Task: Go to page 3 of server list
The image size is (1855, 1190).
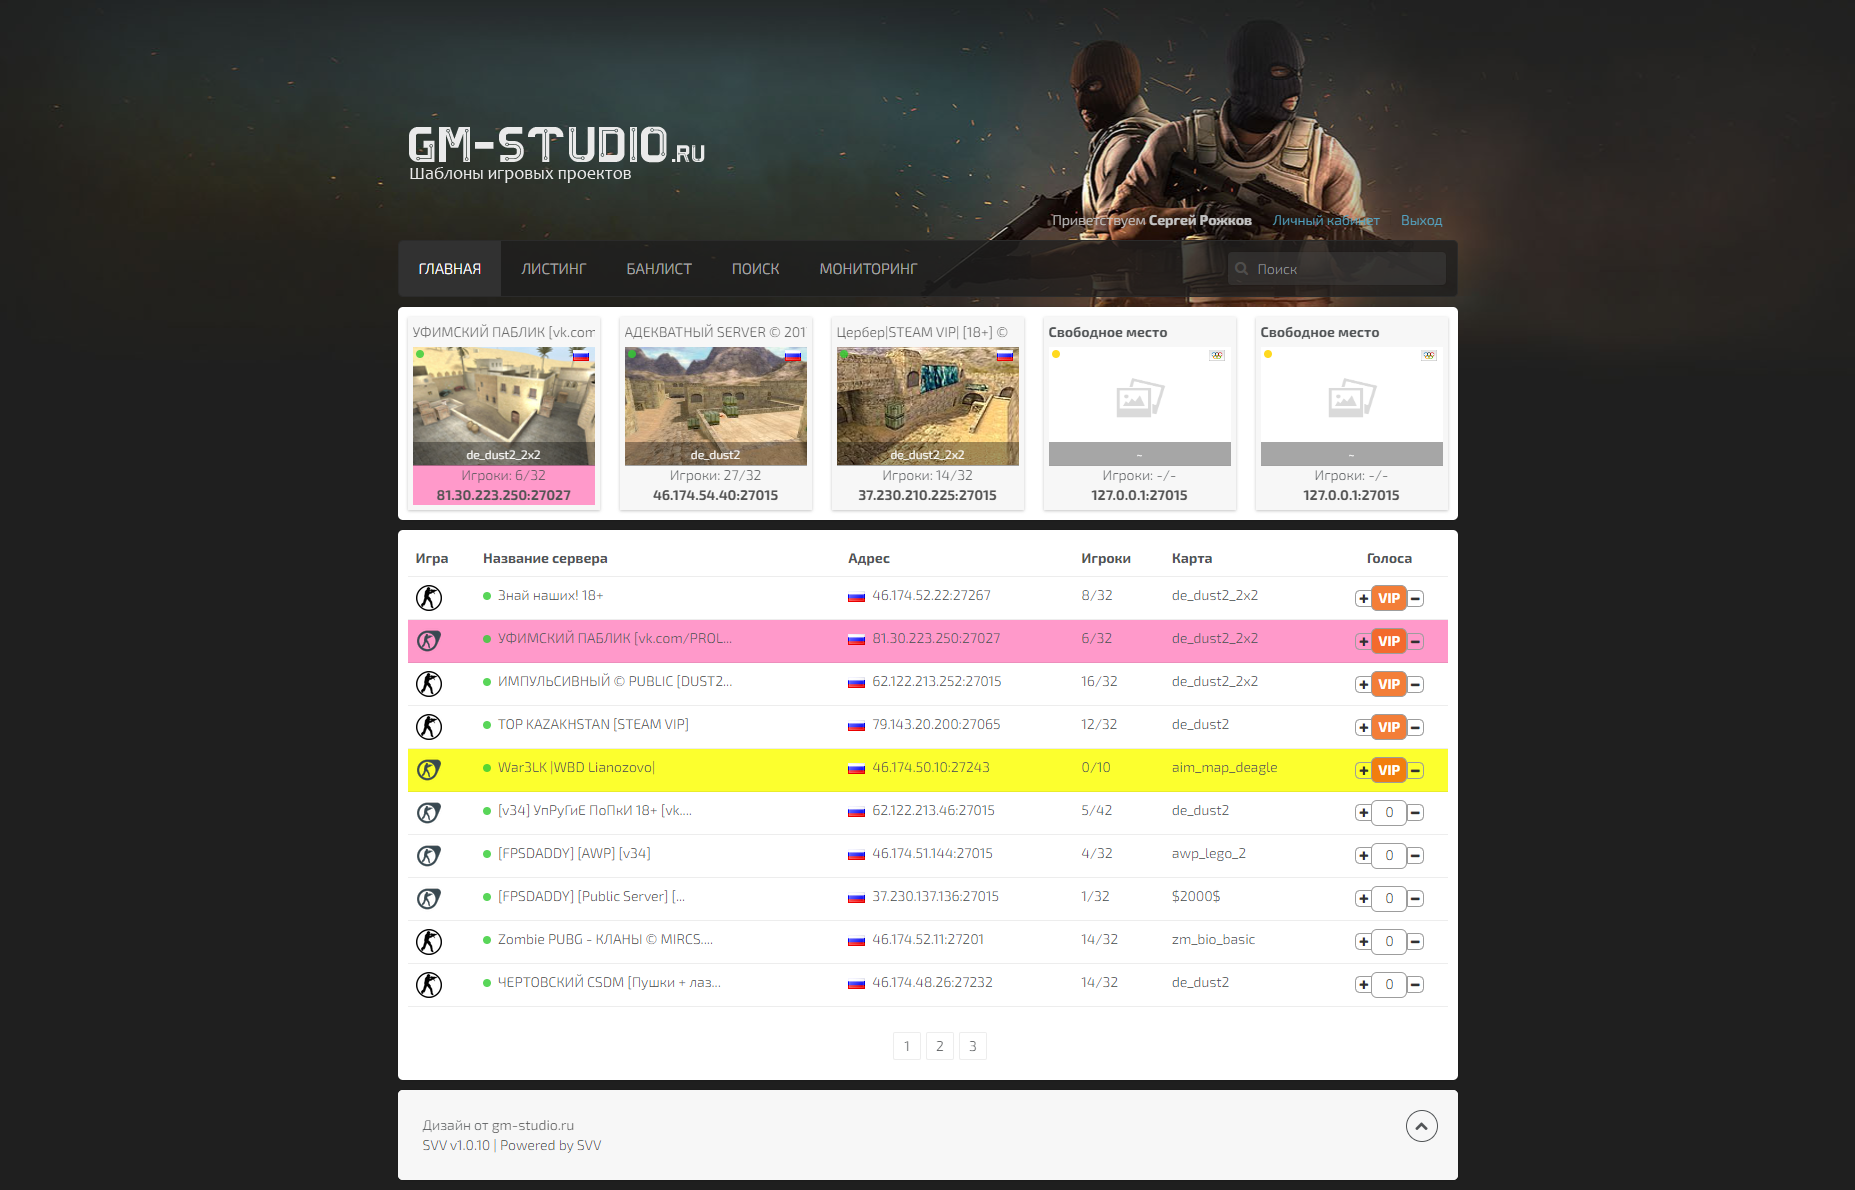Action: (x=972, y=1046)
